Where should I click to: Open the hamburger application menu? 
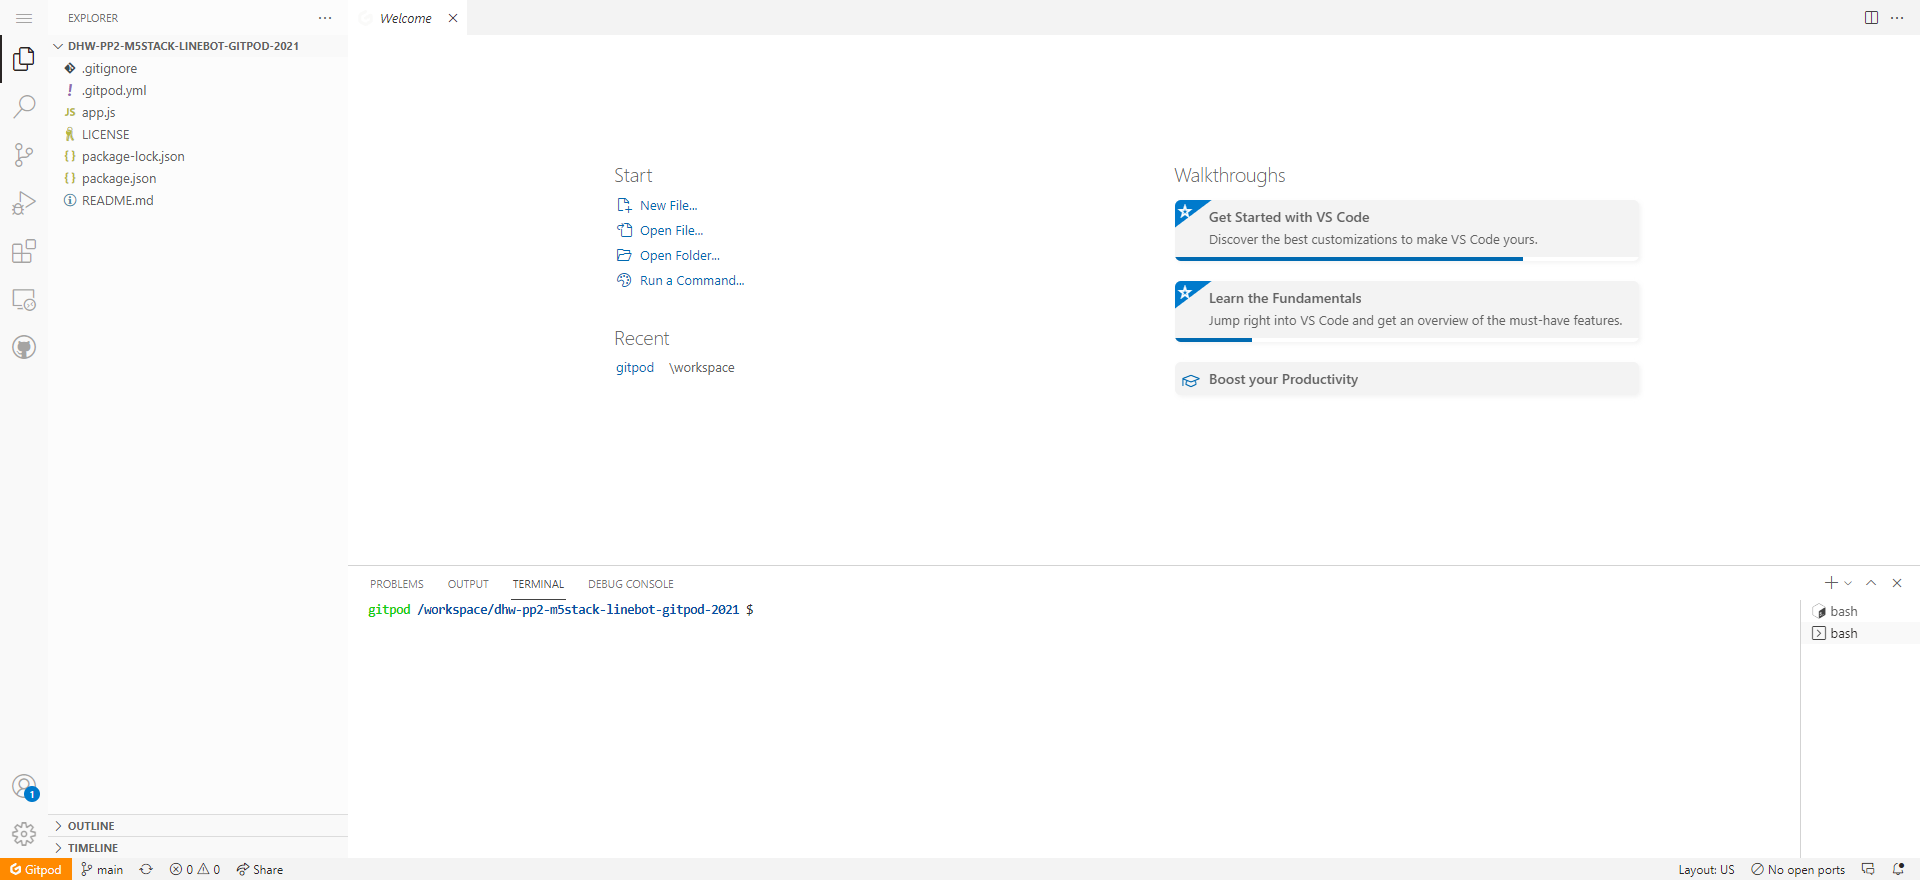click(24, 18)
